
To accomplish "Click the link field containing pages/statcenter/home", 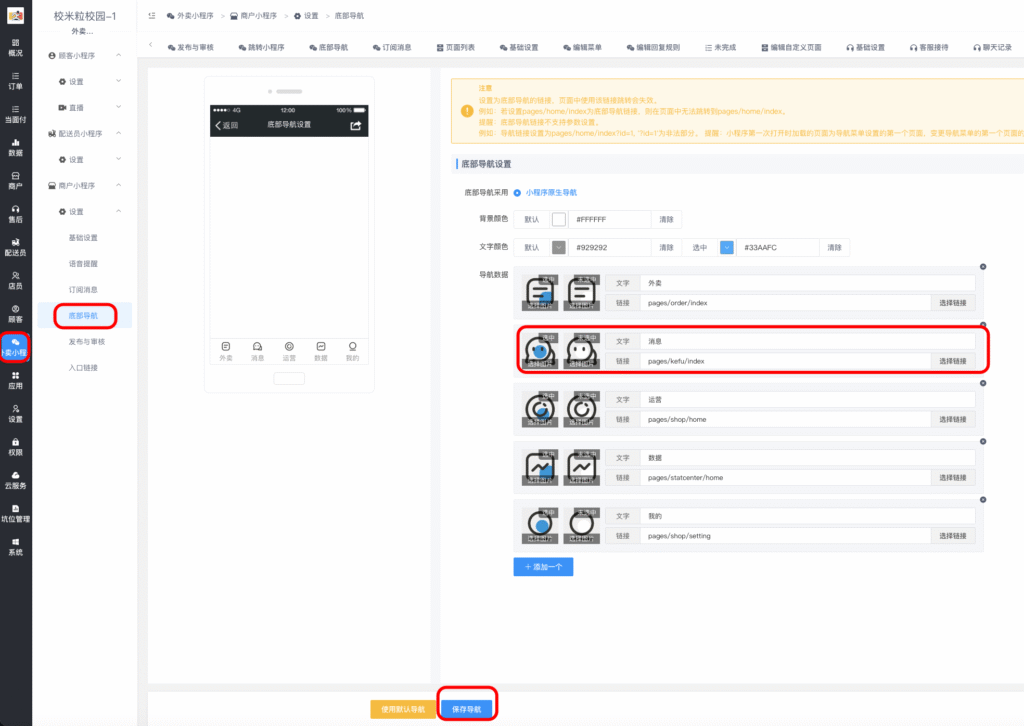I will [784, 477].
